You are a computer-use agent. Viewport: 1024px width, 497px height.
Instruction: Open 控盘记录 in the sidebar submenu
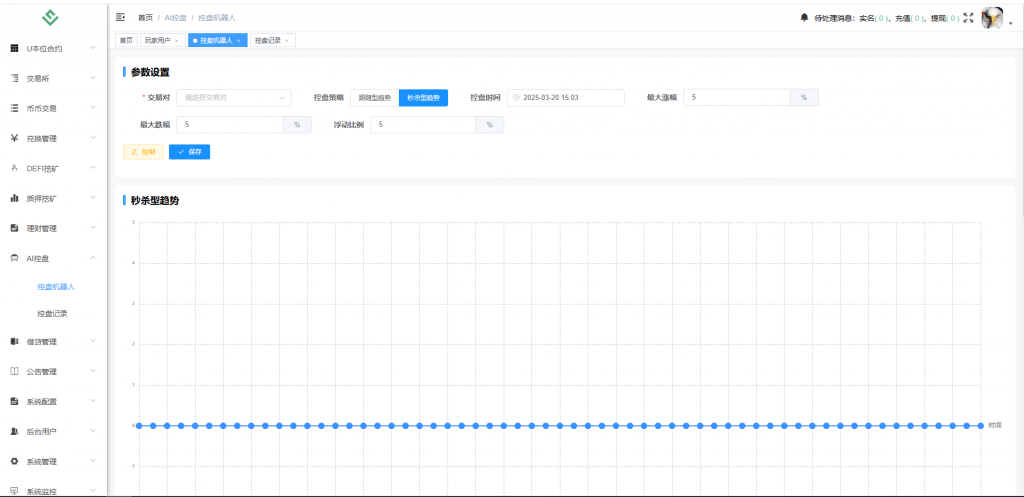[x=52, y=314]
